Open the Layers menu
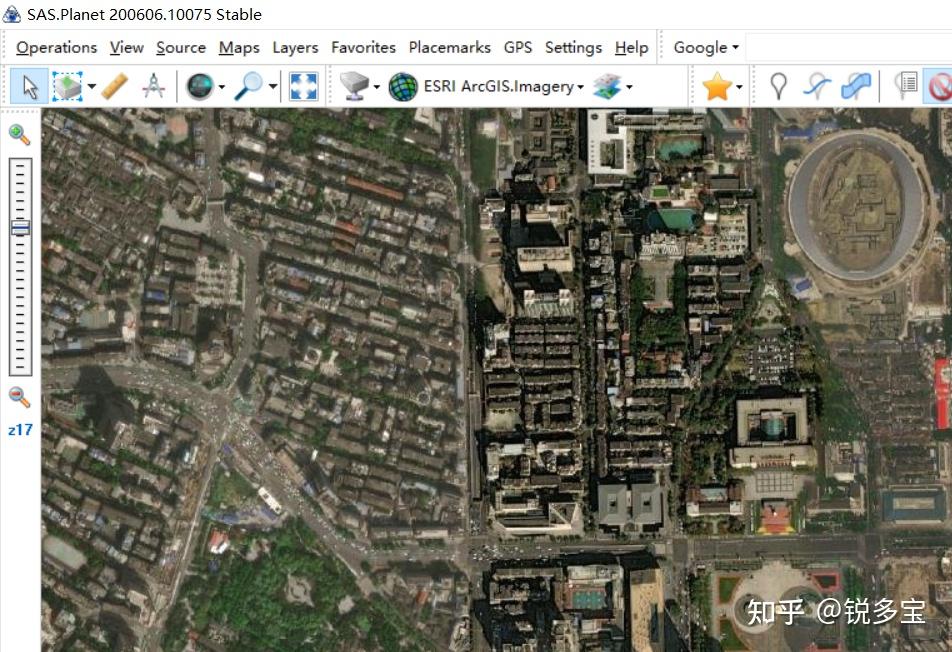This screenshot has width=952, height=652. (294, 47)
